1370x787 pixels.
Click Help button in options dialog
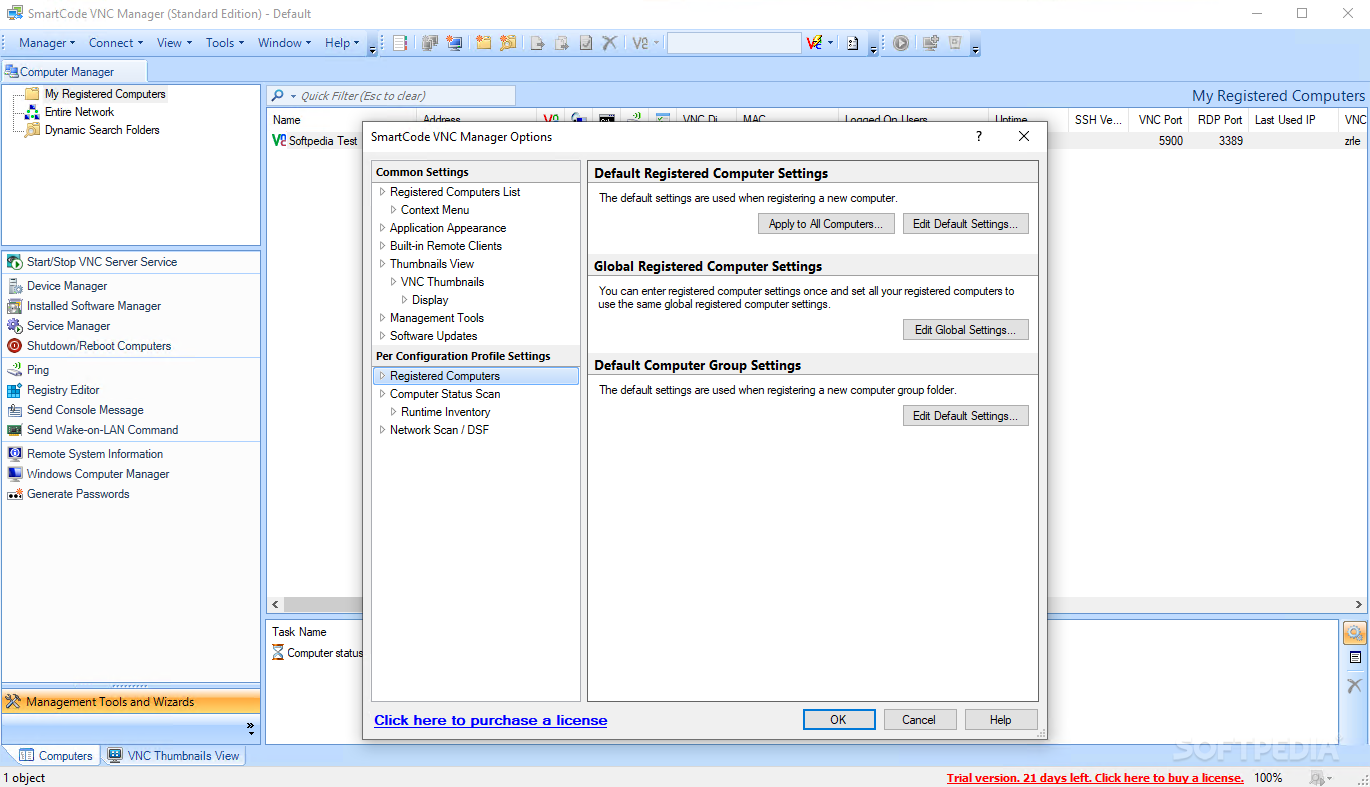[1000, 720]
